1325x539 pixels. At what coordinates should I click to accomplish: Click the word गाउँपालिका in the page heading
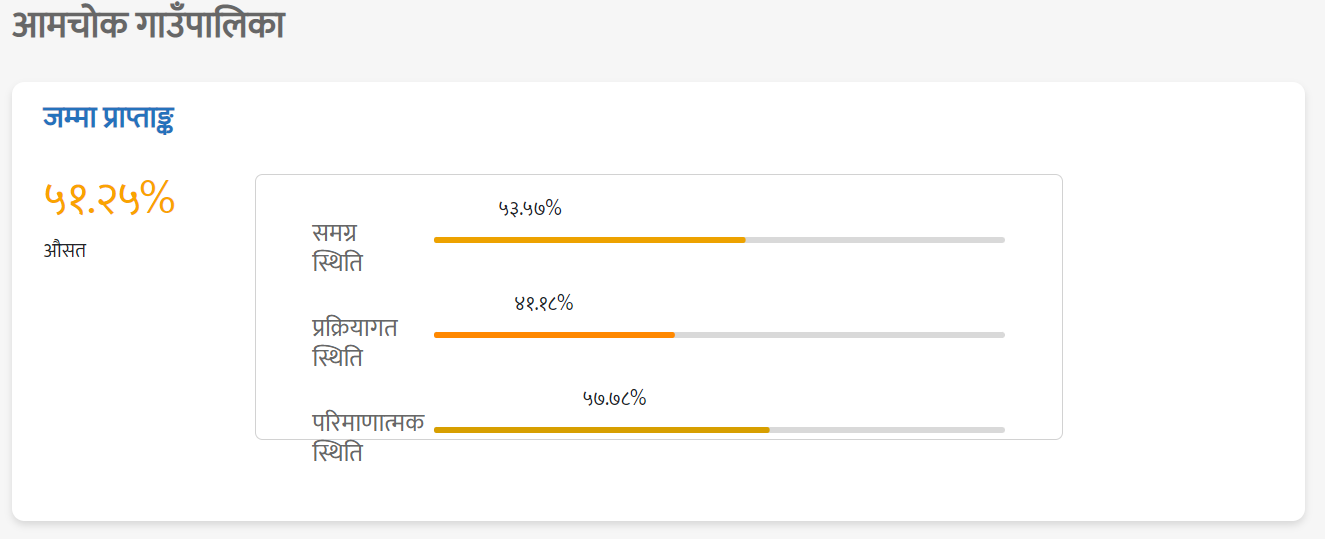coord(211,24)
